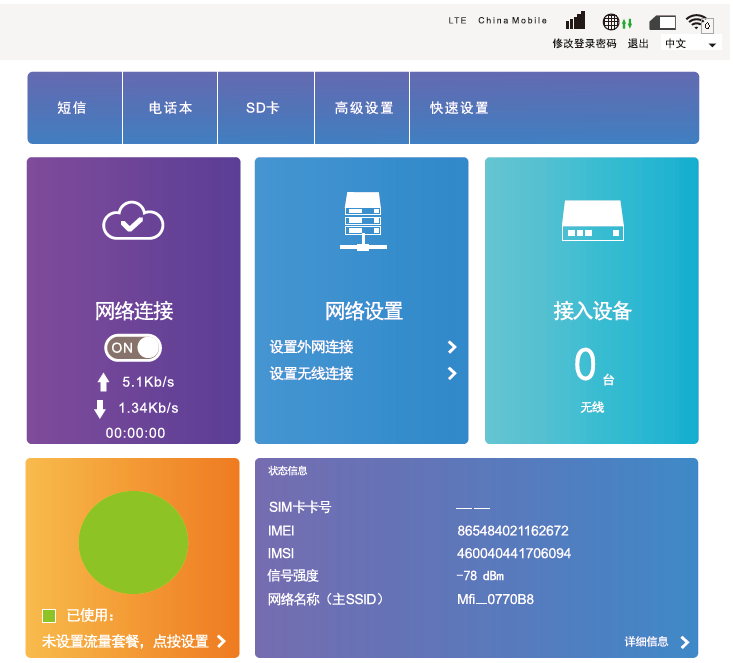Click the SIM卡卡号 label
Image resolution: width=733 pixels, height=663 pixels.
(x=300, y=507)
